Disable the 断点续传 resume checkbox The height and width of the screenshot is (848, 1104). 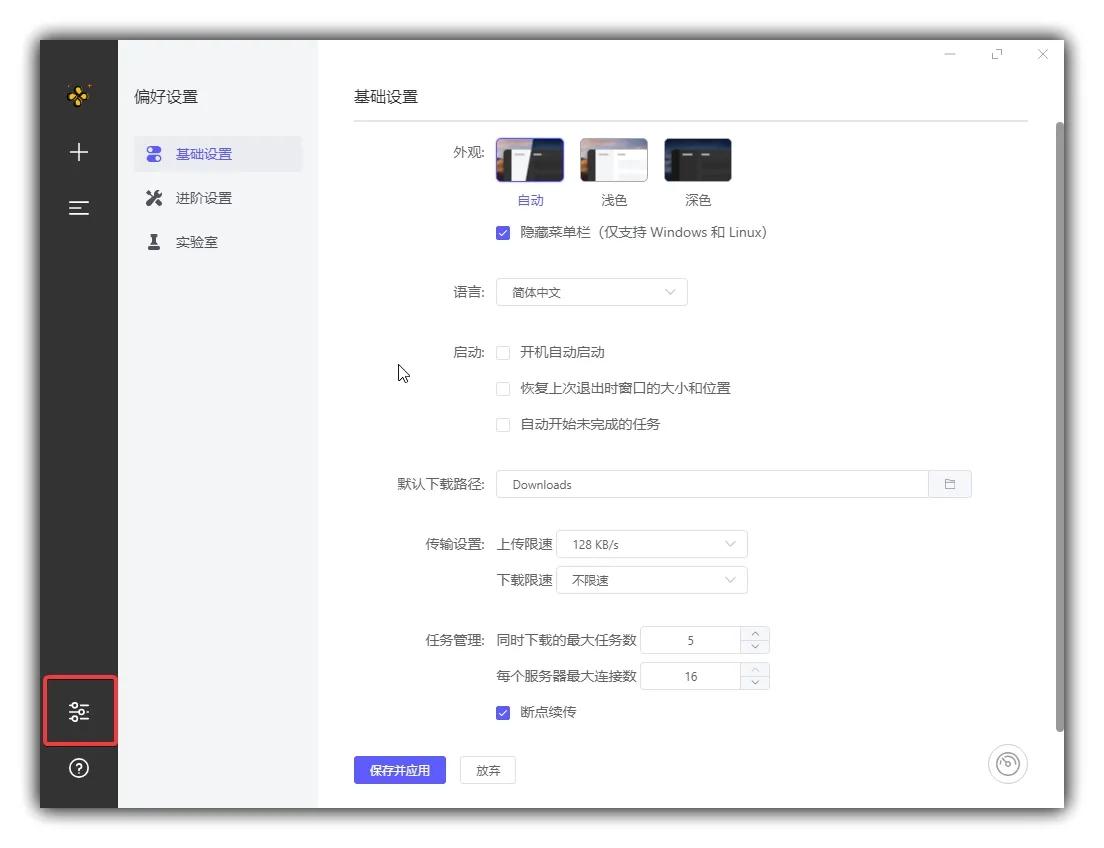click(503, 712)
